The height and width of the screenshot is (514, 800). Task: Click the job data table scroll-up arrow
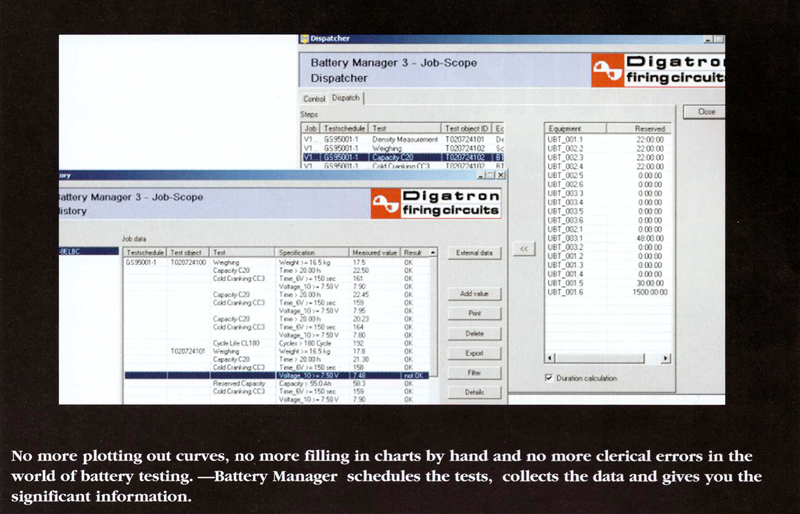(433, 252)
